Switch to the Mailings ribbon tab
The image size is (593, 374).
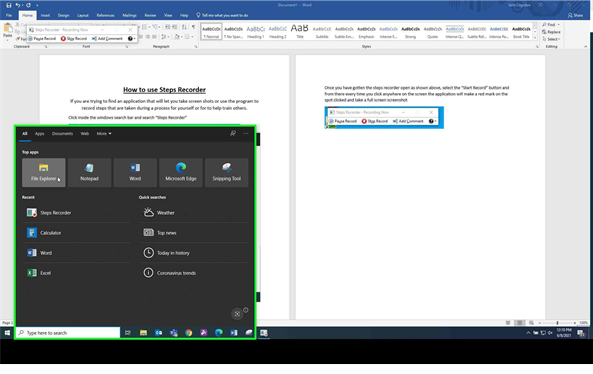click(129, 16)
